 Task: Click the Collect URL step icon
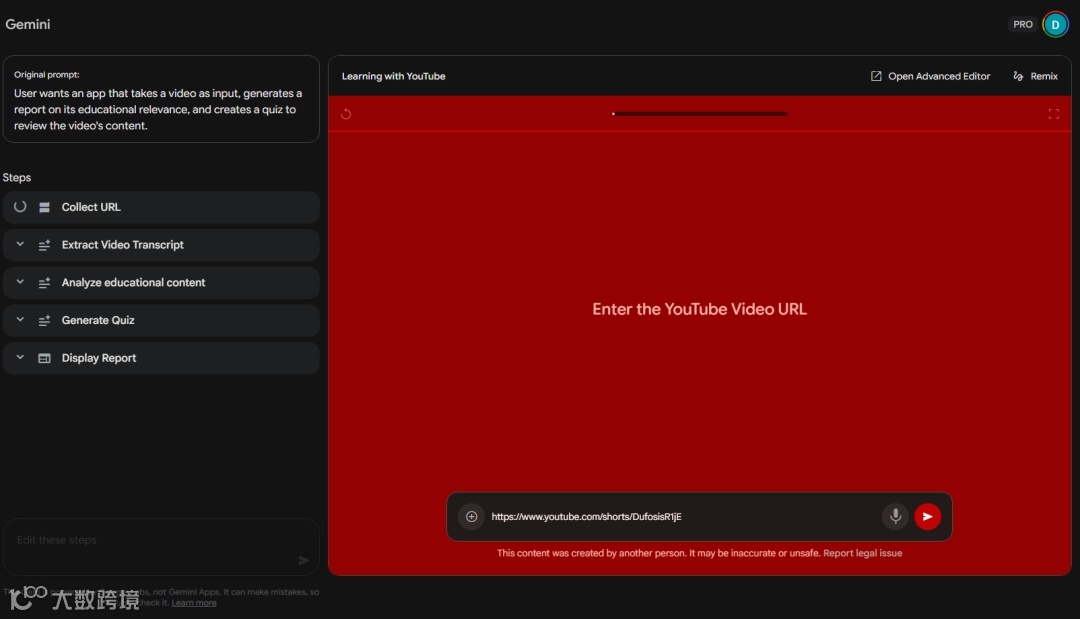pyautogui.click(x=44, y=207)
